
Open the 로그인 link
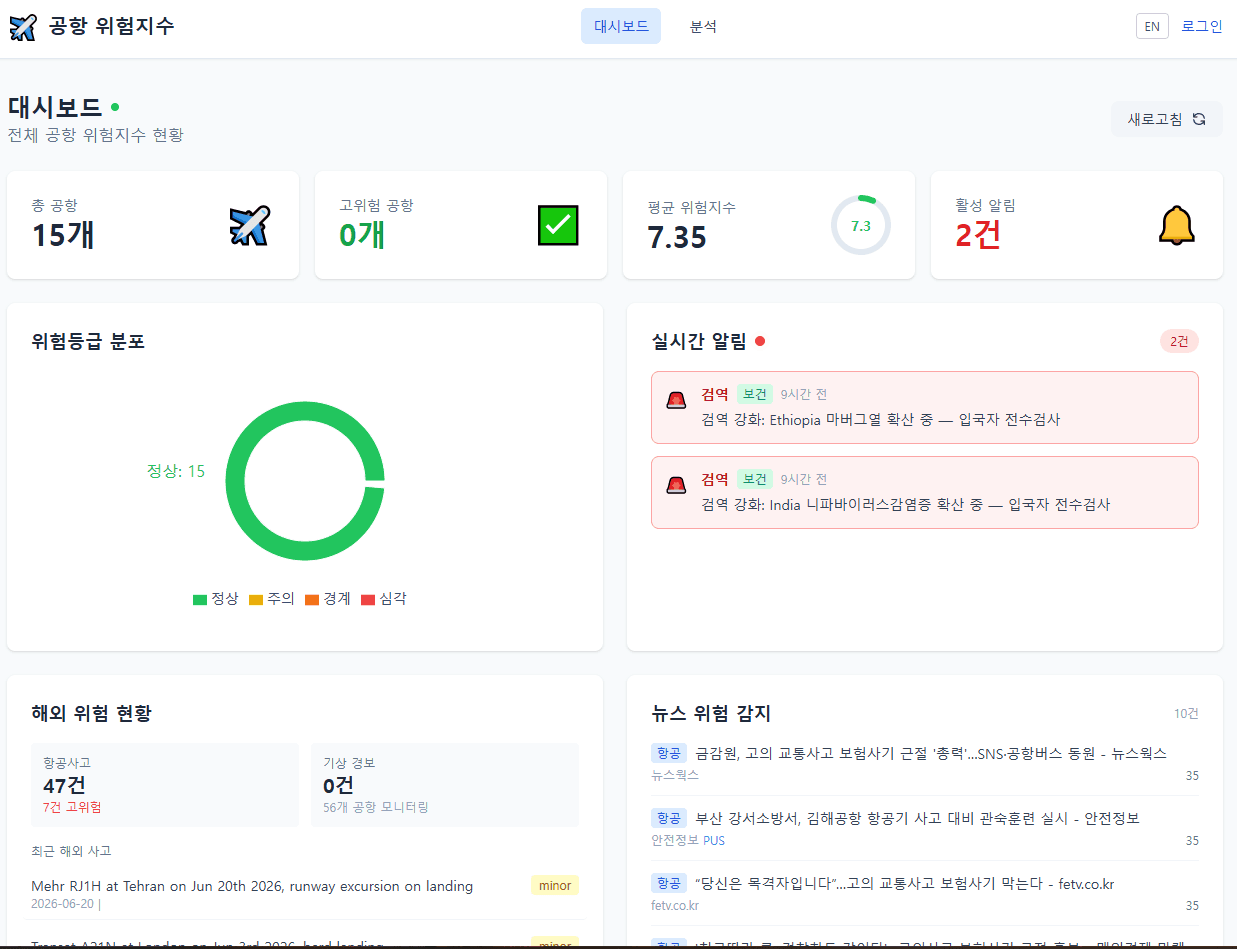[1202, 26]
